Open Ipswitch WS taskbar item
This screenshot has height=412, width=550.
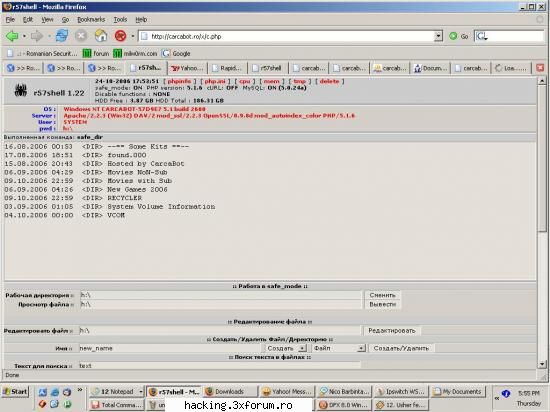[x=401, y=392]
